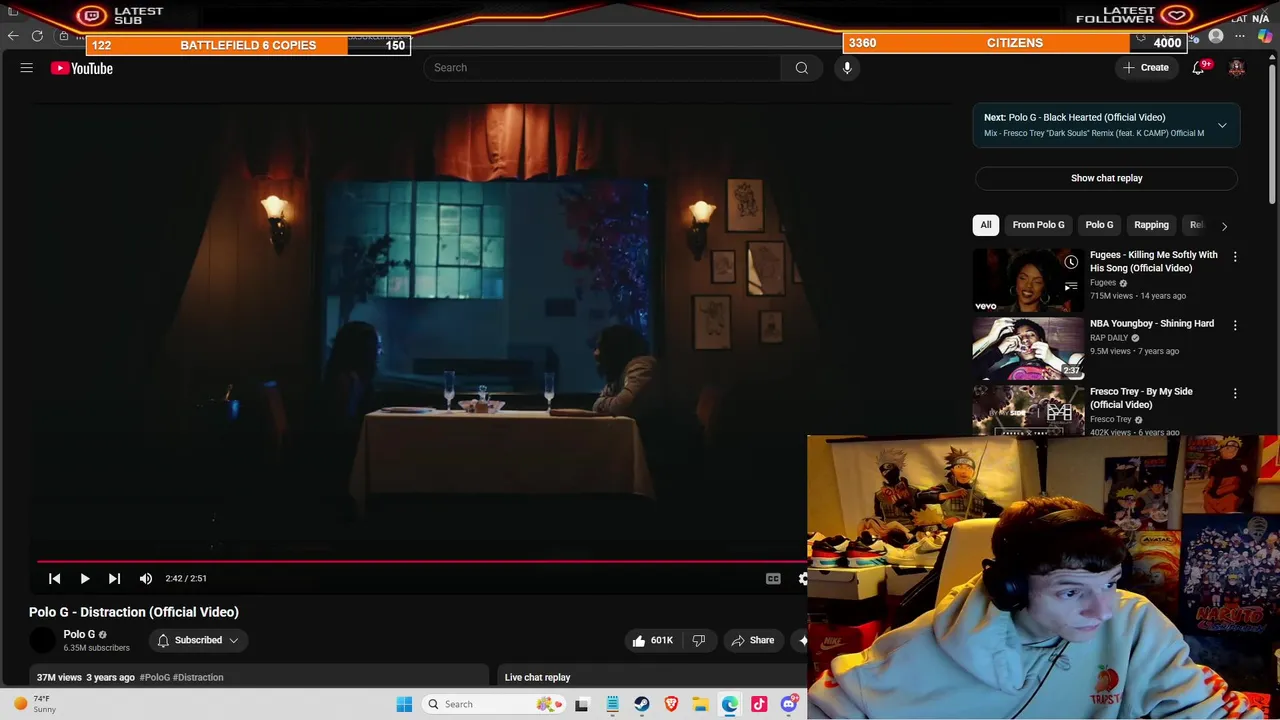The image size is (1280, 720).
Task: Open the Fresco Trey By My Side title
Action: coord(1141,398)
